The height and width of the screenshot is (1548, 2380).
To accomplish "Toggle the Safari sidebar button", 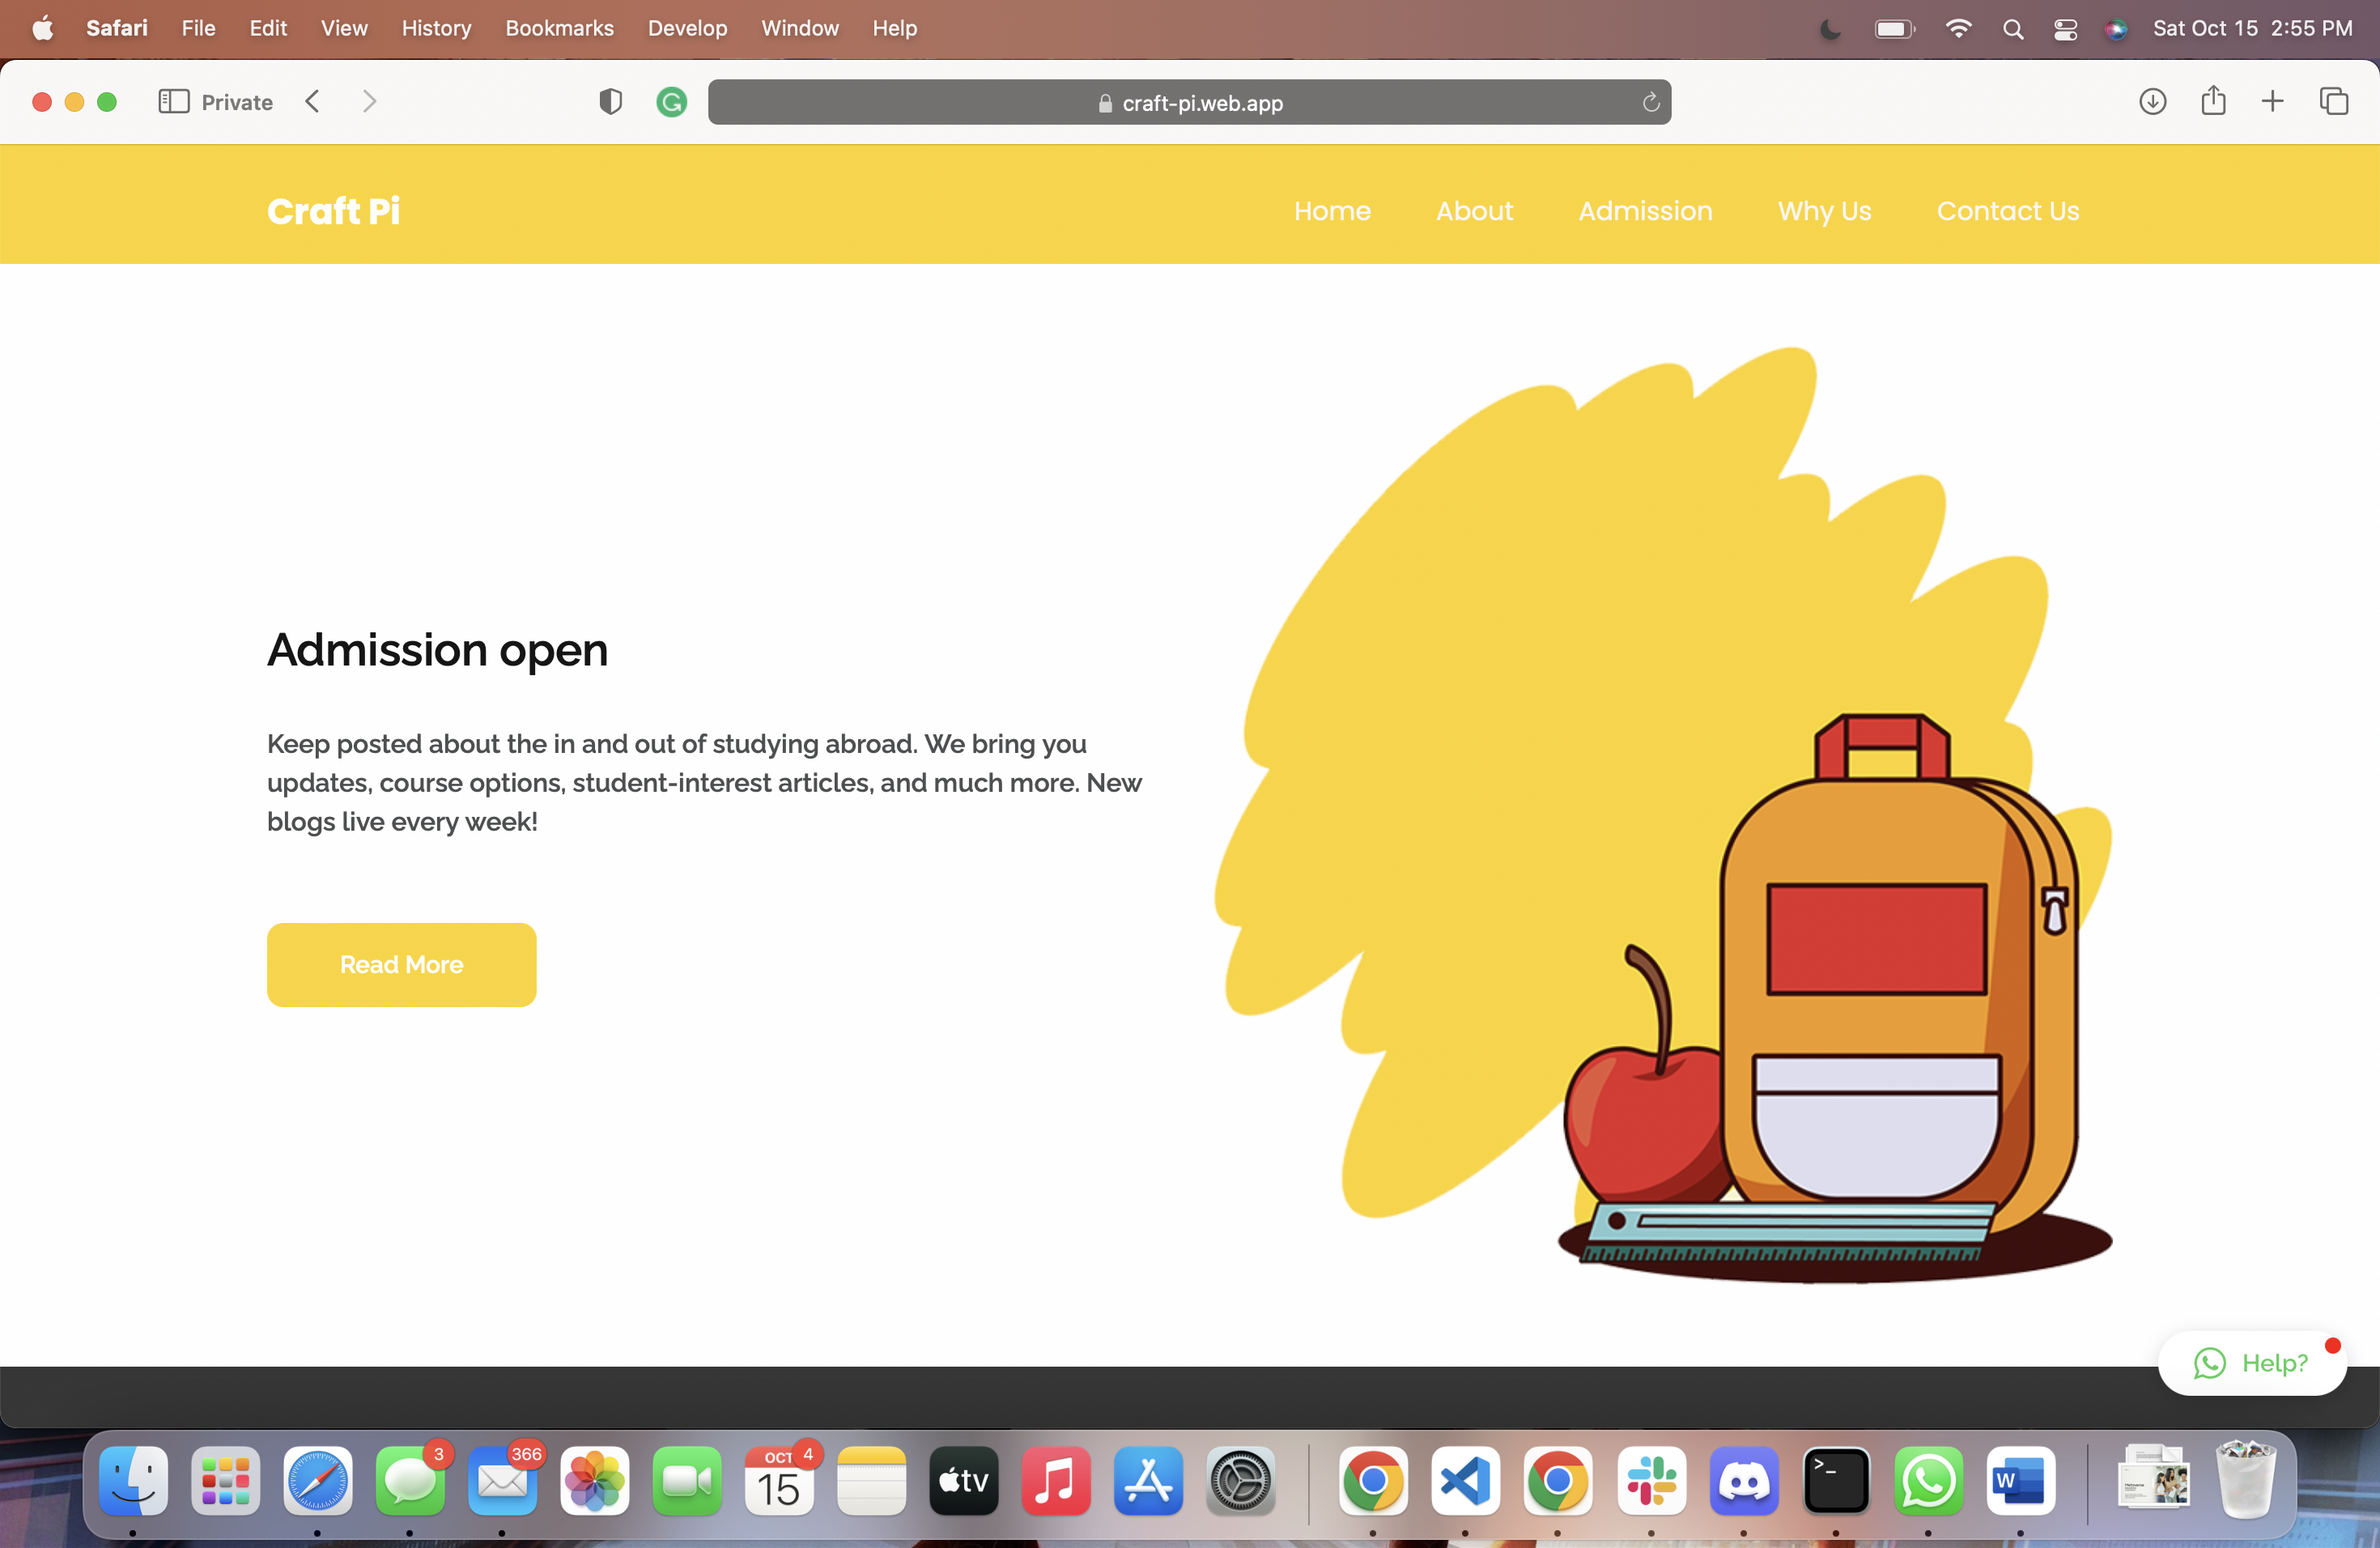I will tap(173, 102).
